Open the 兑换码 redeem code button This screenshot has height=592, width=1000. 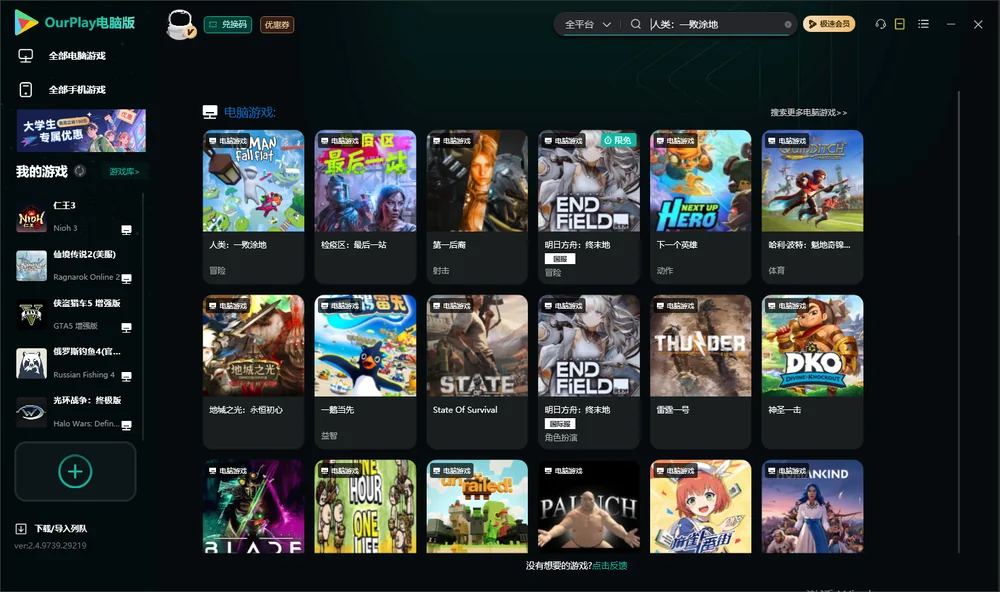[228, 25]
